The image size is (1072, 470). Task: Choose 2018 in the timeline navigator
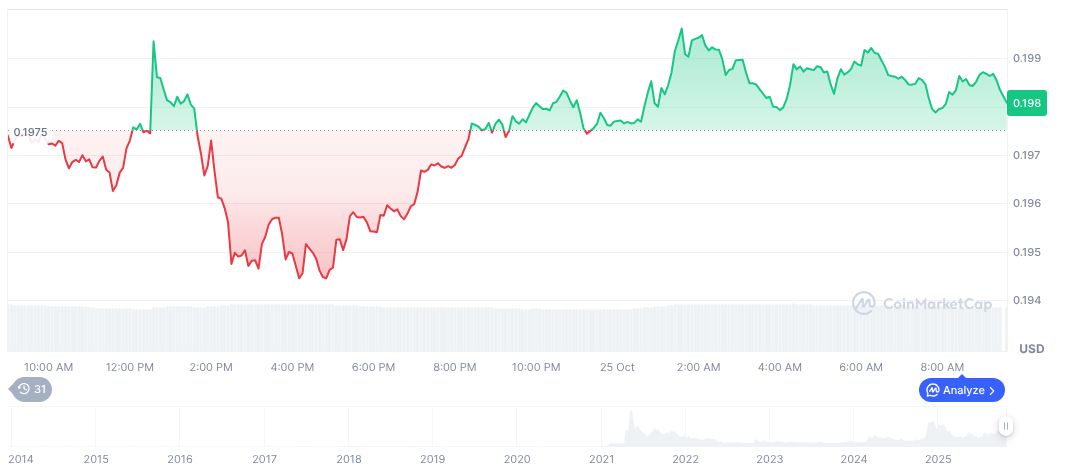point(348,459)
